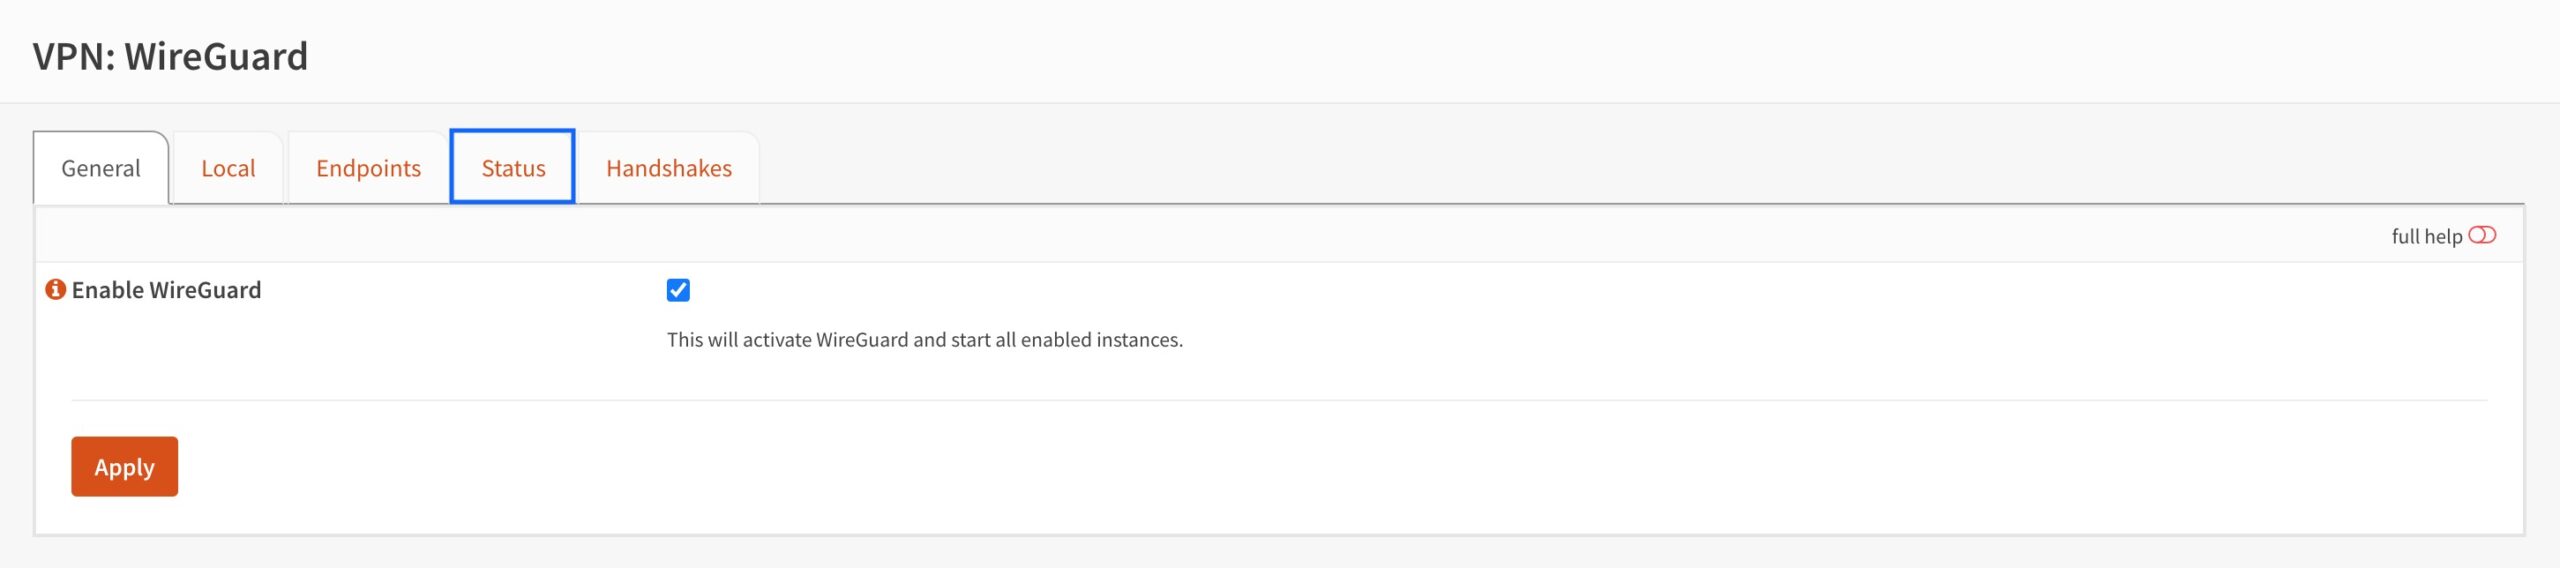Open the Endpoints tab
The width and height of the screenshot is (2560, 568).
[368, 168]
